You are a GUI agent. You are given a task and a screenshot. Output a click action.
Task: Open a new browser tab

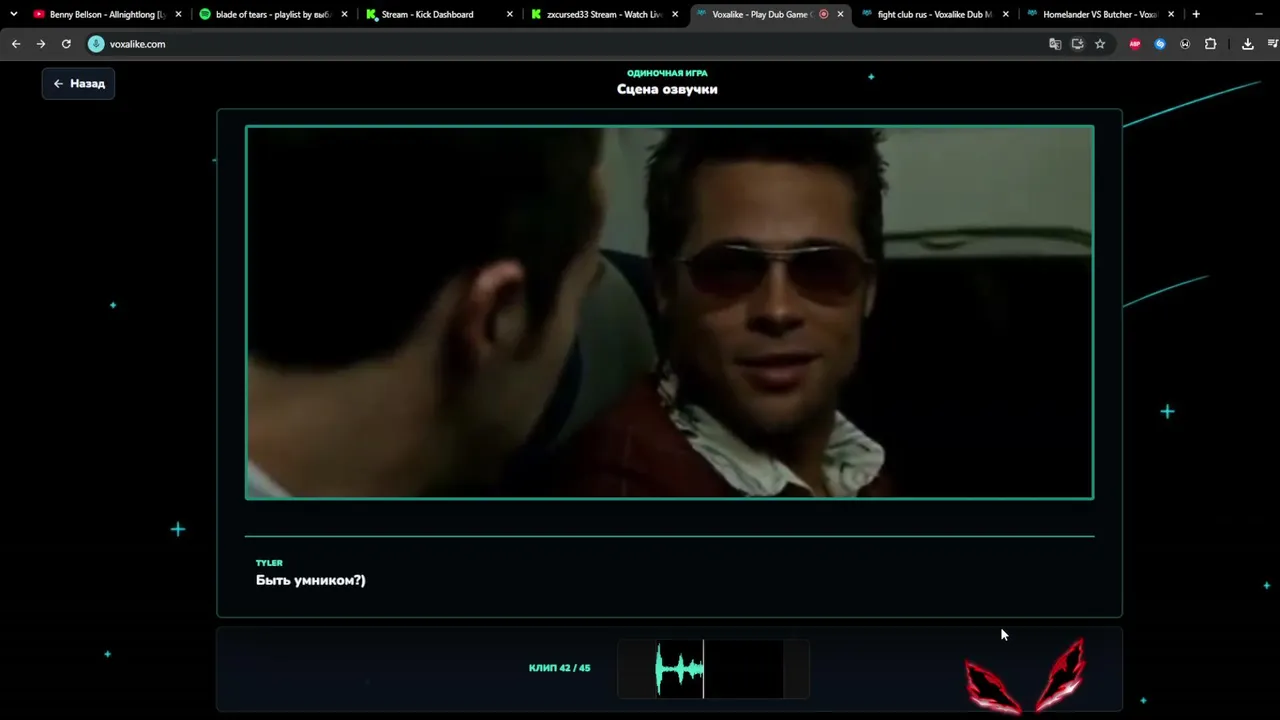click(1196, 14)
